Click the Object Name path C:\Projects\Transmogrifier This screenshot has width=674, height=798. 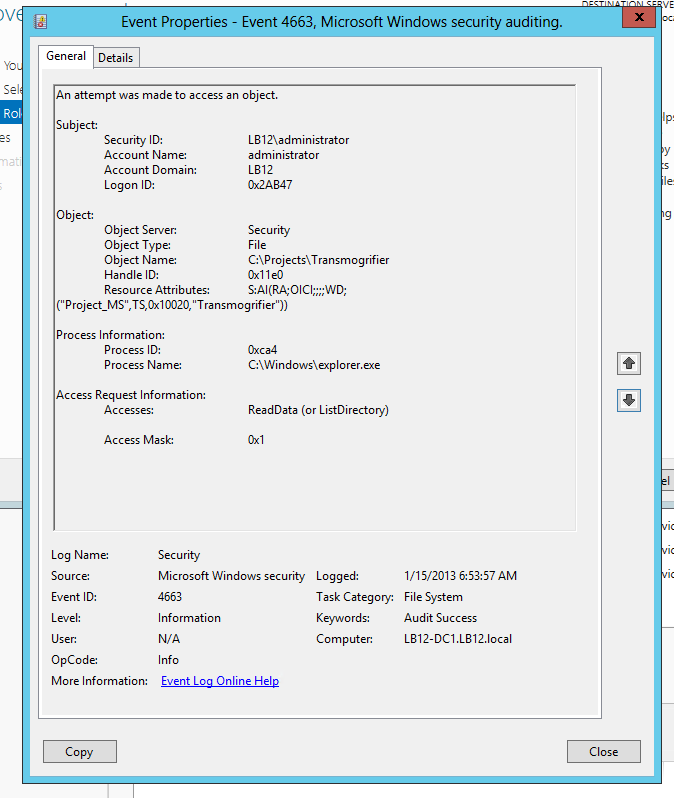(x=318, y=260)
